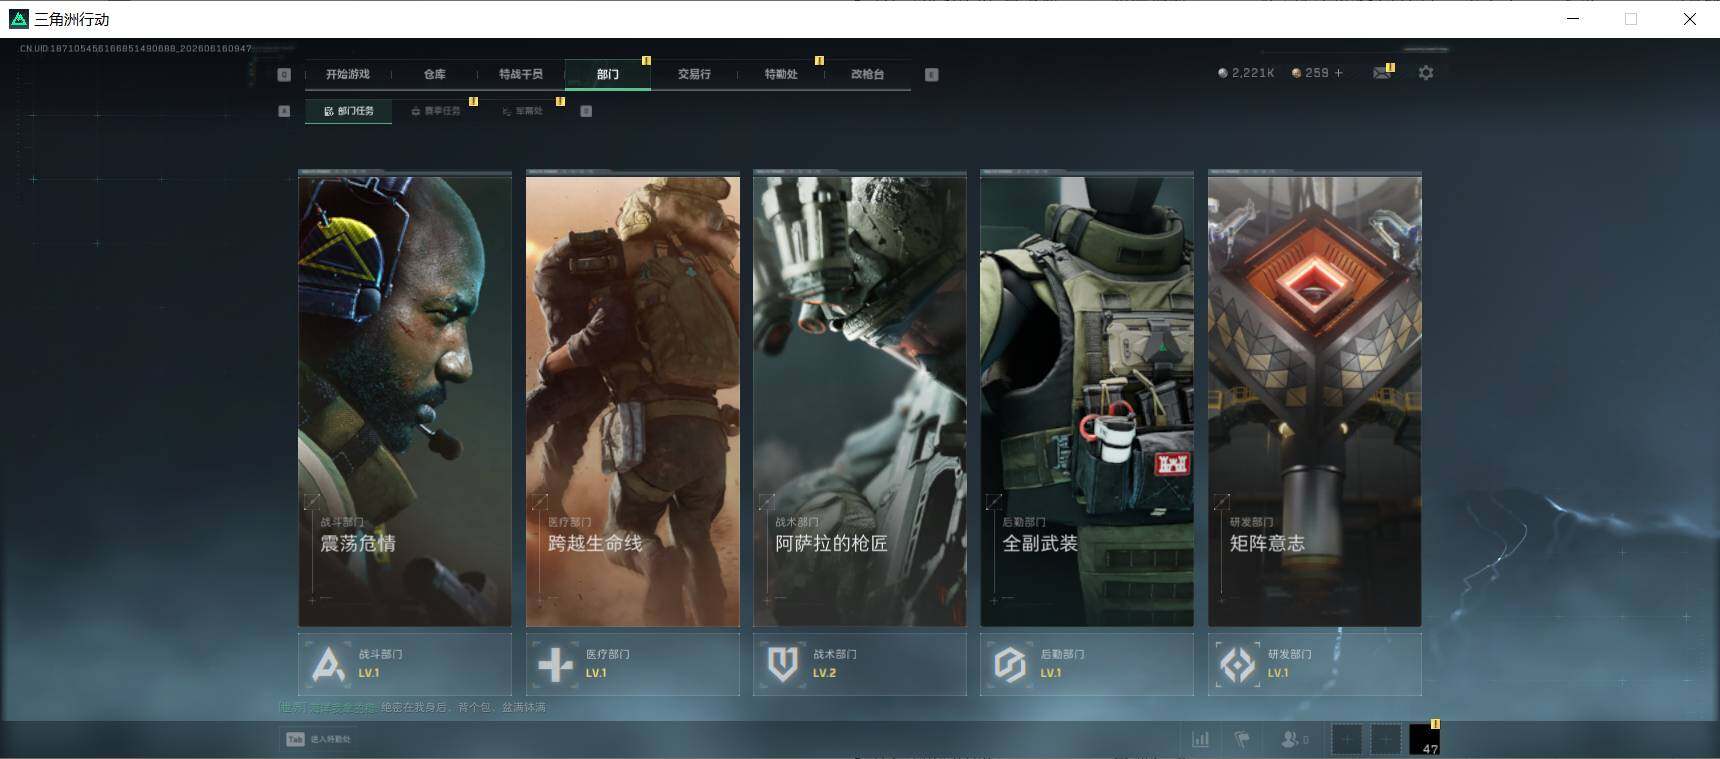Click the player avatar showing 47
The image size is (1720, 759).
coord(1424,740)
